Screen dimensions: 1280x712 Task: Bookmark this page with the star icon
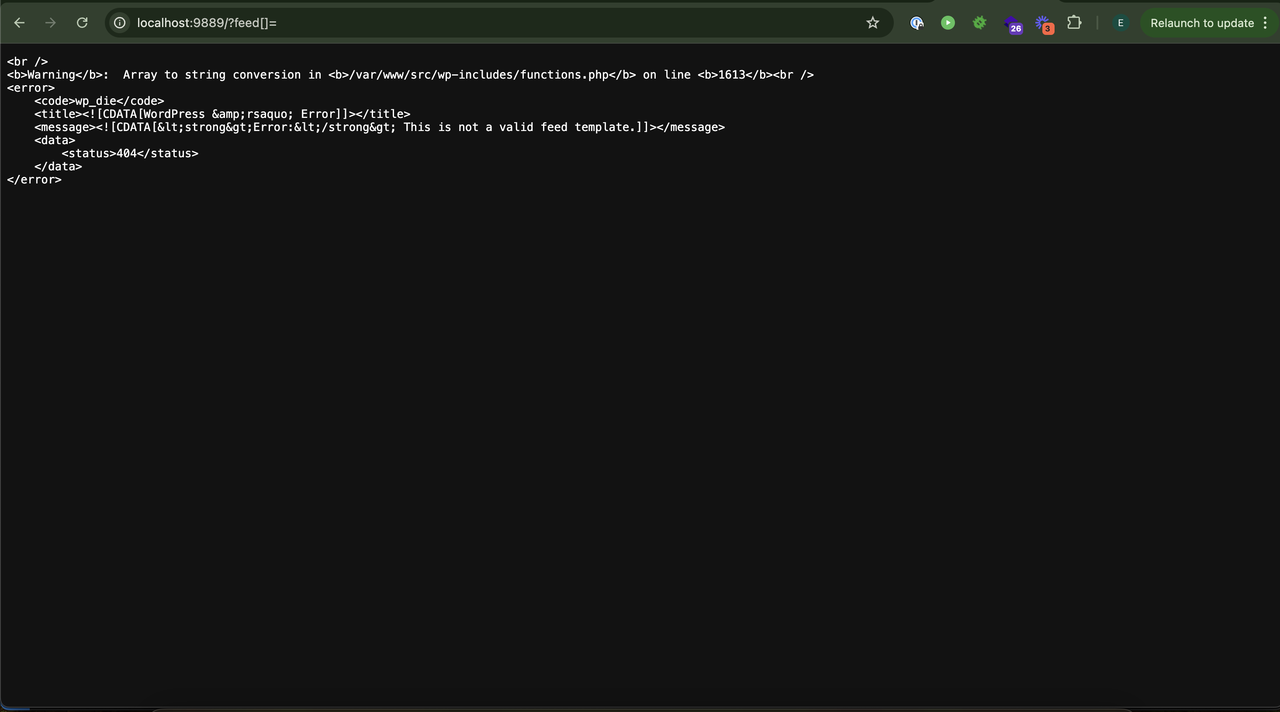(x=872, y=23)
